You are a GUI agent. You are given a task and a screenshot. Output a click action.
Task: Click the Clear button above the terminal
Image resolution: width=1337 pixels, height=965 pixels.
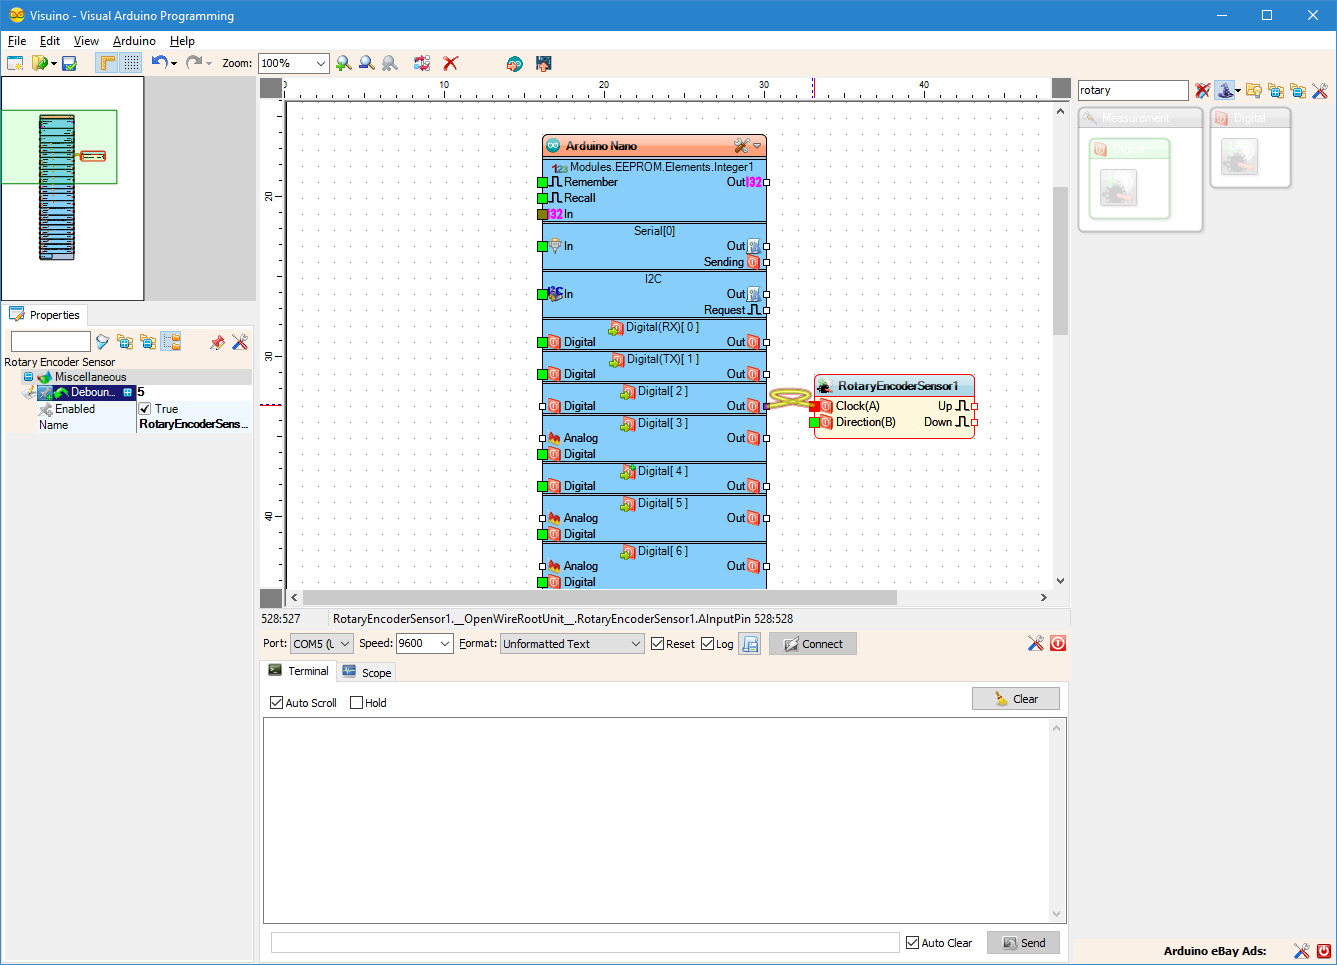(1015, 698)
